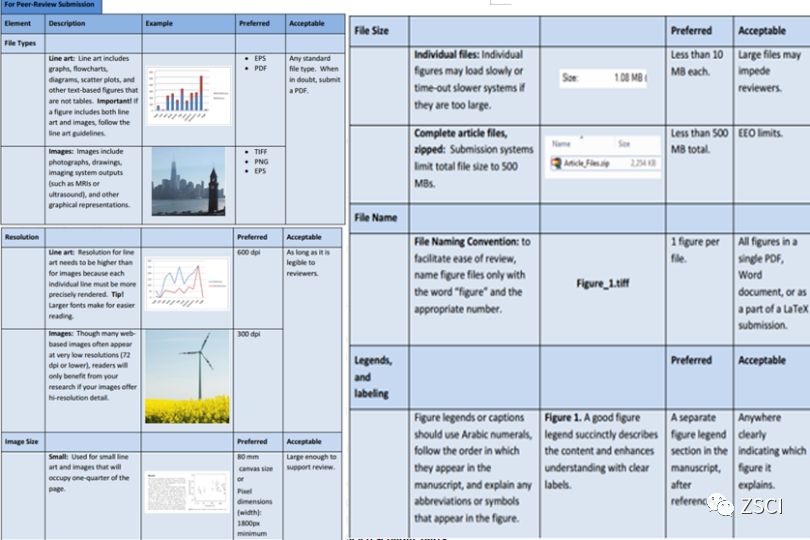Click the 'Acceptable' header in File Size row
The image size is (810, 540).
point(761,31)
